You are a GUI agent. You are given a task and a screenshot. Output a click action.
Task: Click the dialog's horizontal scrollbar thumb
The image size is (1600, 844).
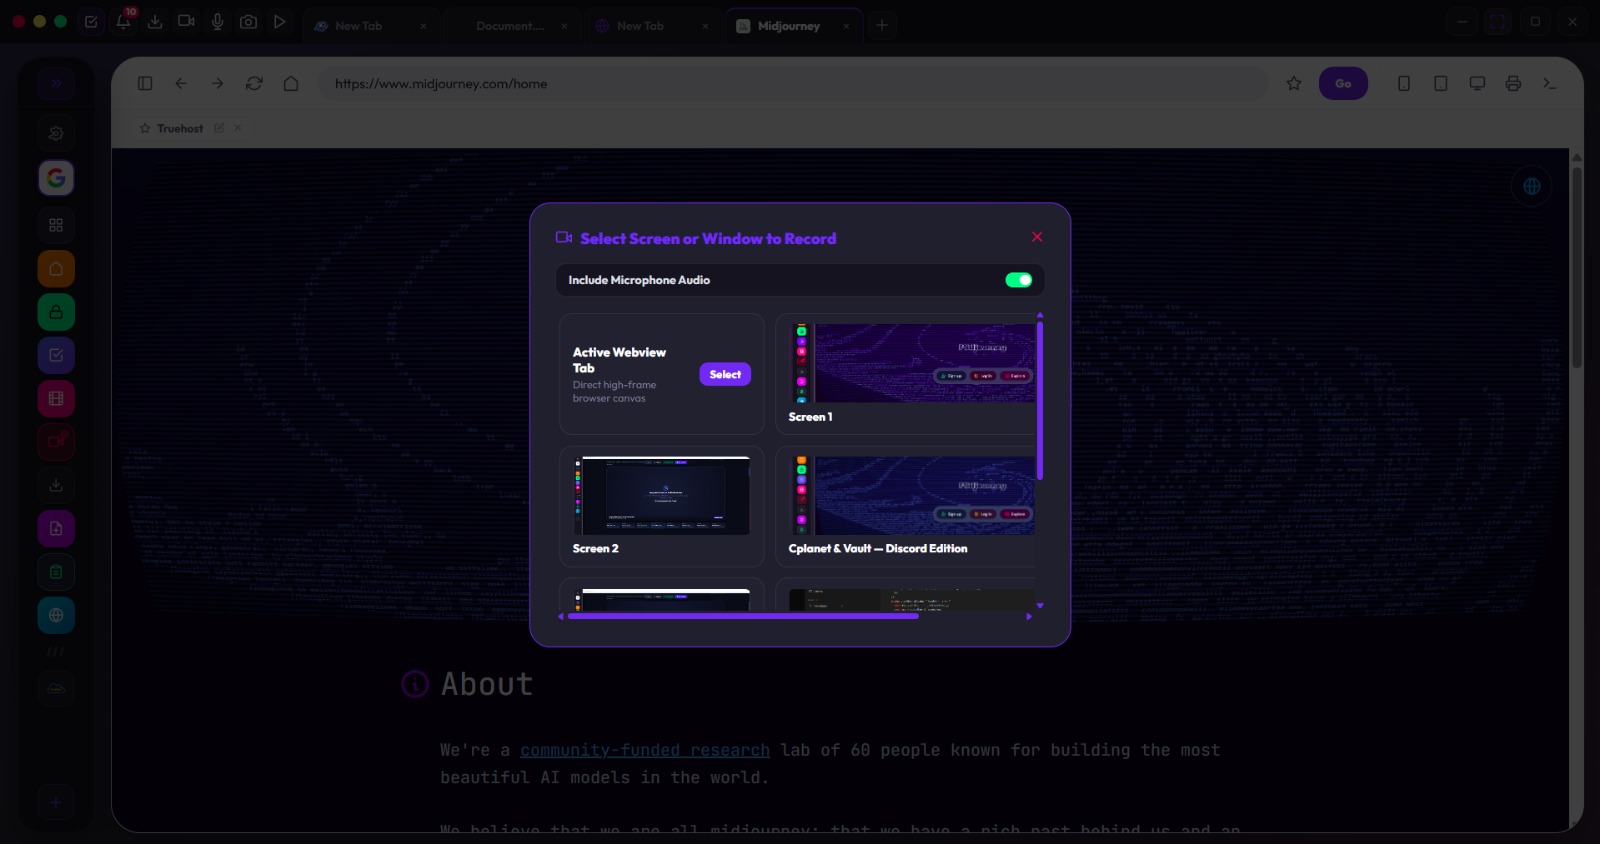(743, 617)
